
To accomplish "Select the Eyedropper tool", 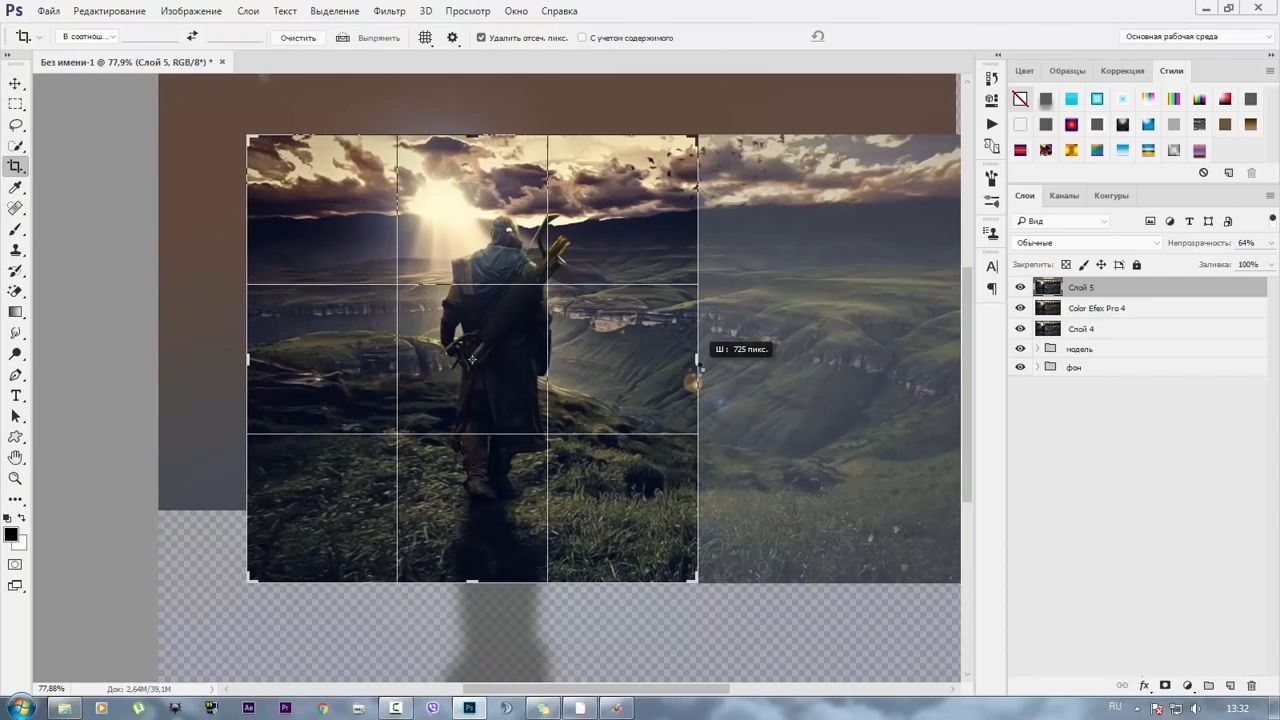I will click(15, 188).
